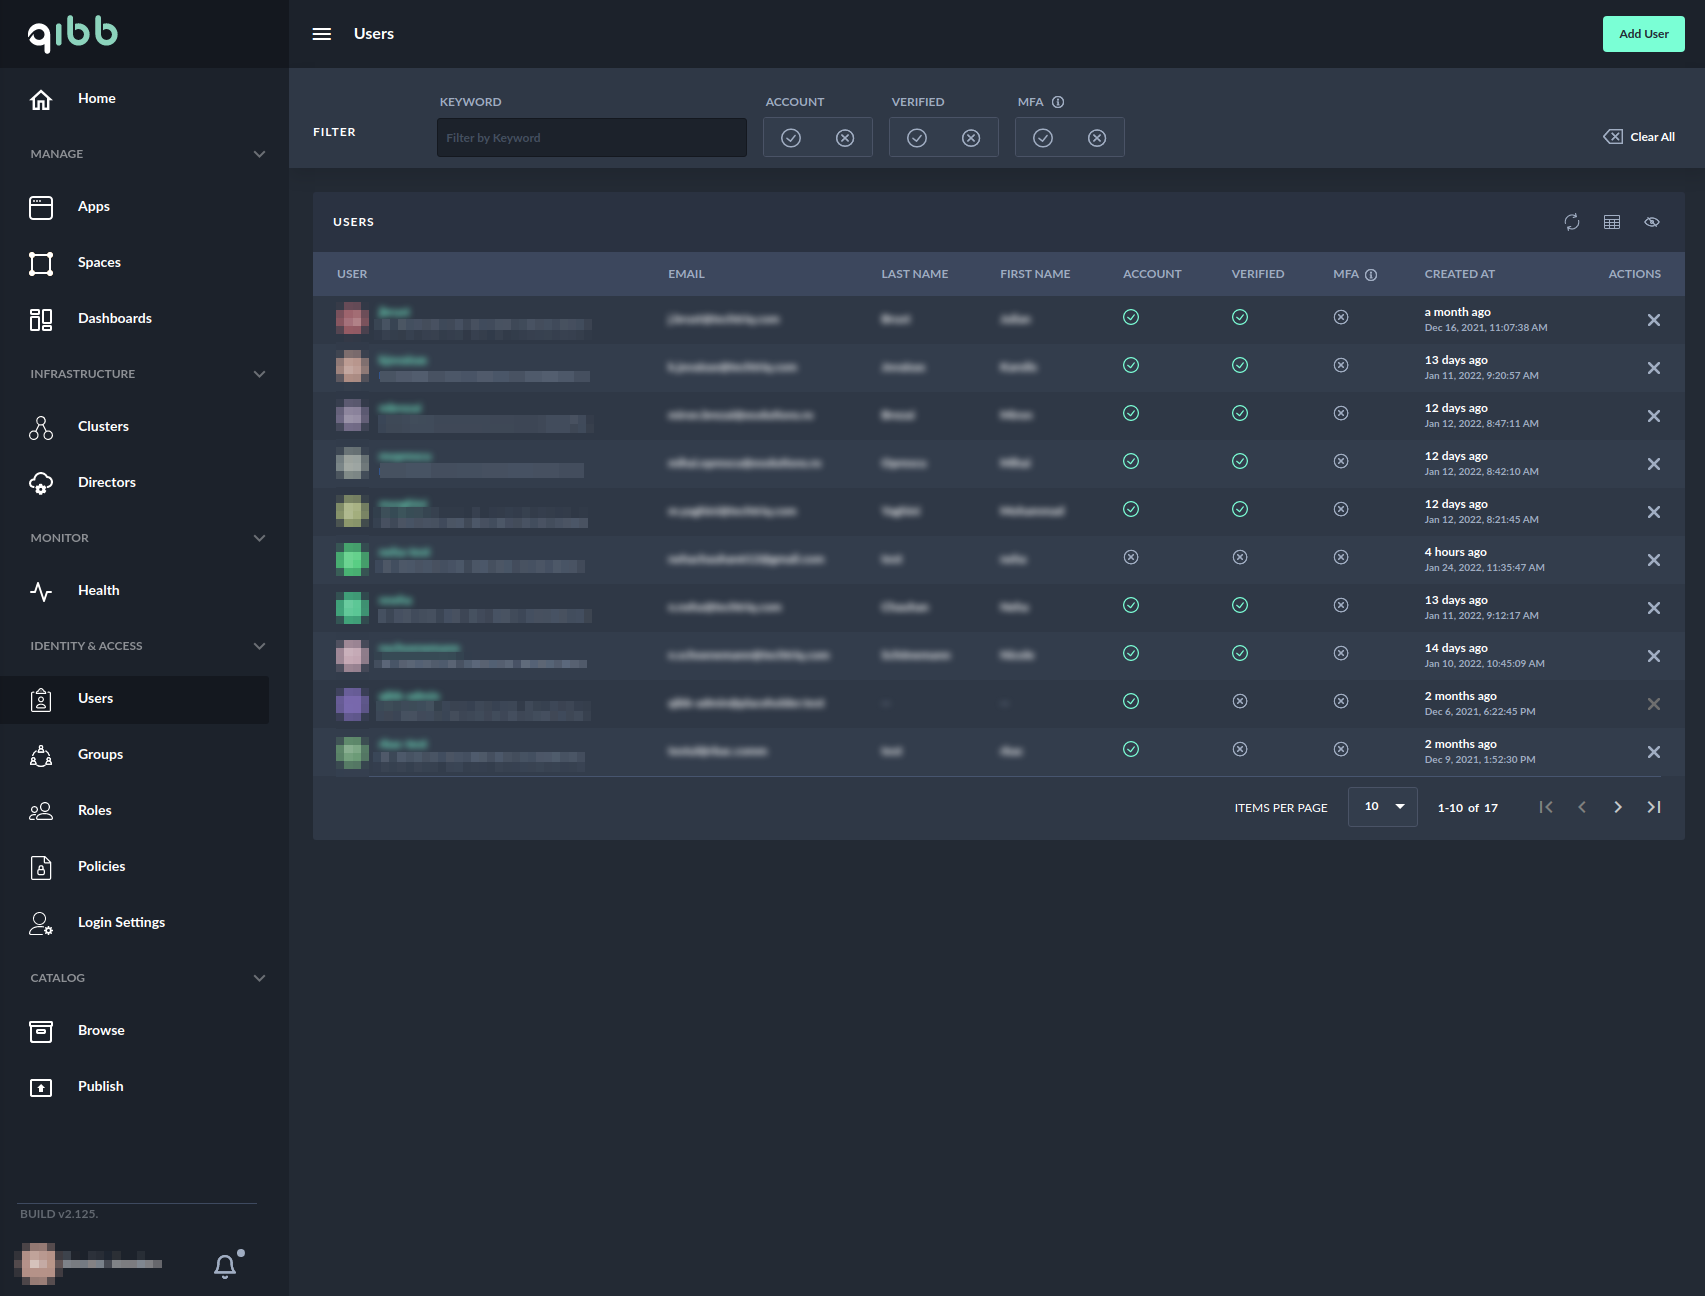Toggle the hamburger menu icon

tap(322, 34)
